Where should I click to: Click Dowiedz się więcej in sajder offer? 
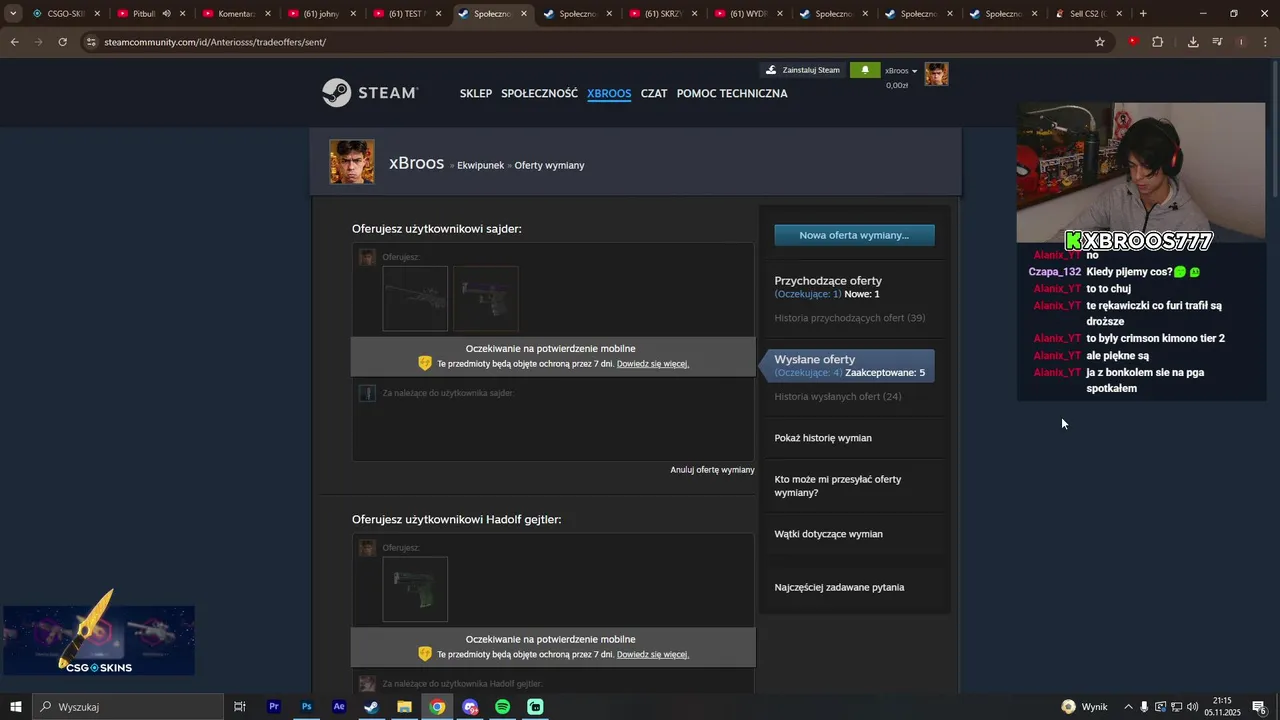pos(653,364)
